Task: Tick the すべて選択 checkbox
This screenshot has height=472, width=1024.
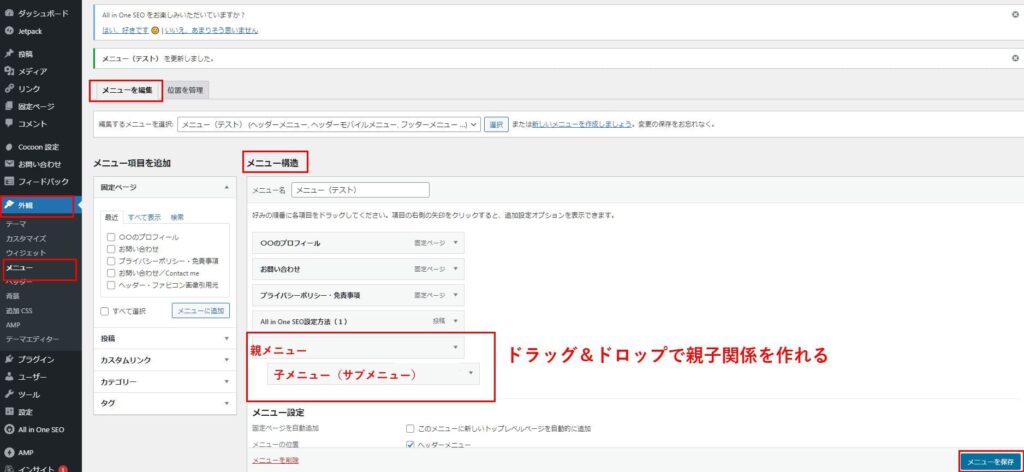Action: point(104,311)
